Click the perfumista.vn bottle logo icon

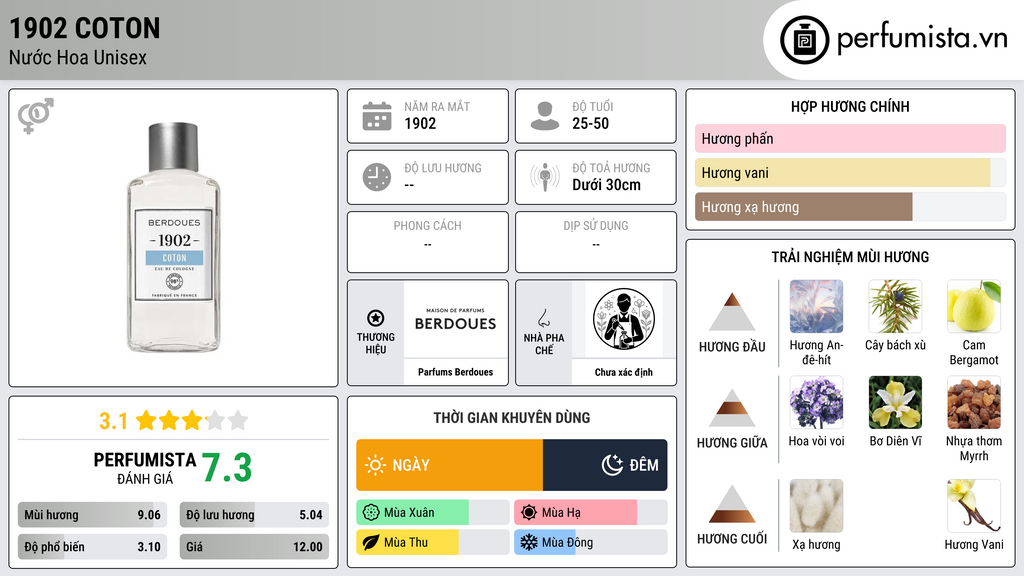pyautogui.click(x=805, y=40)
